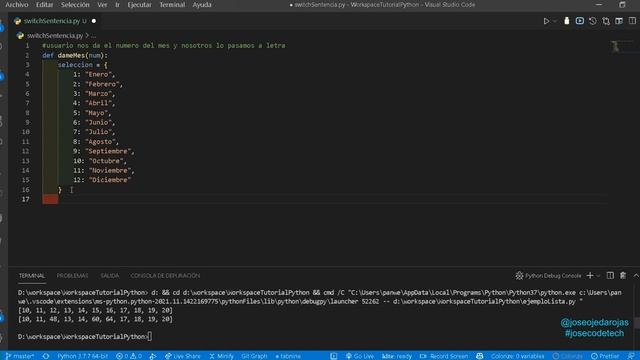Viewport: 640px width, 360px height.
Task: Switch to the PROBLEMAS panel tab
Action: click(72, 276)
